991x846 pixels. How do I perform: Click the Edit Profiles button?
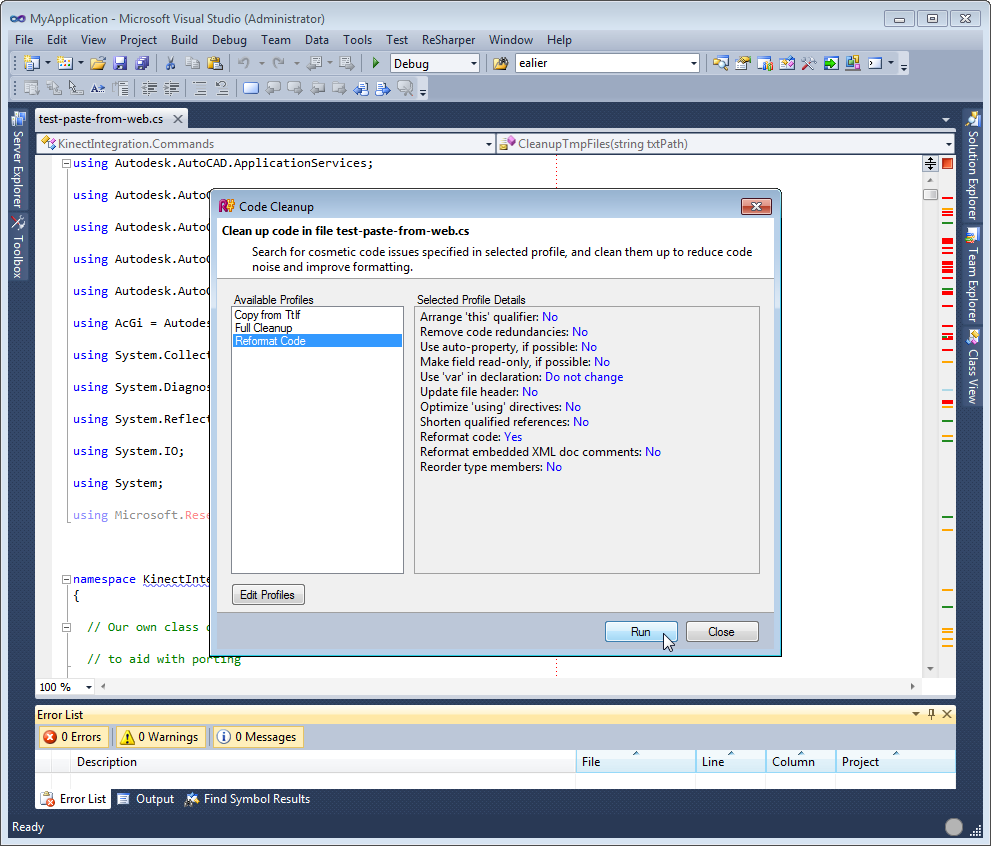[268, 595]
